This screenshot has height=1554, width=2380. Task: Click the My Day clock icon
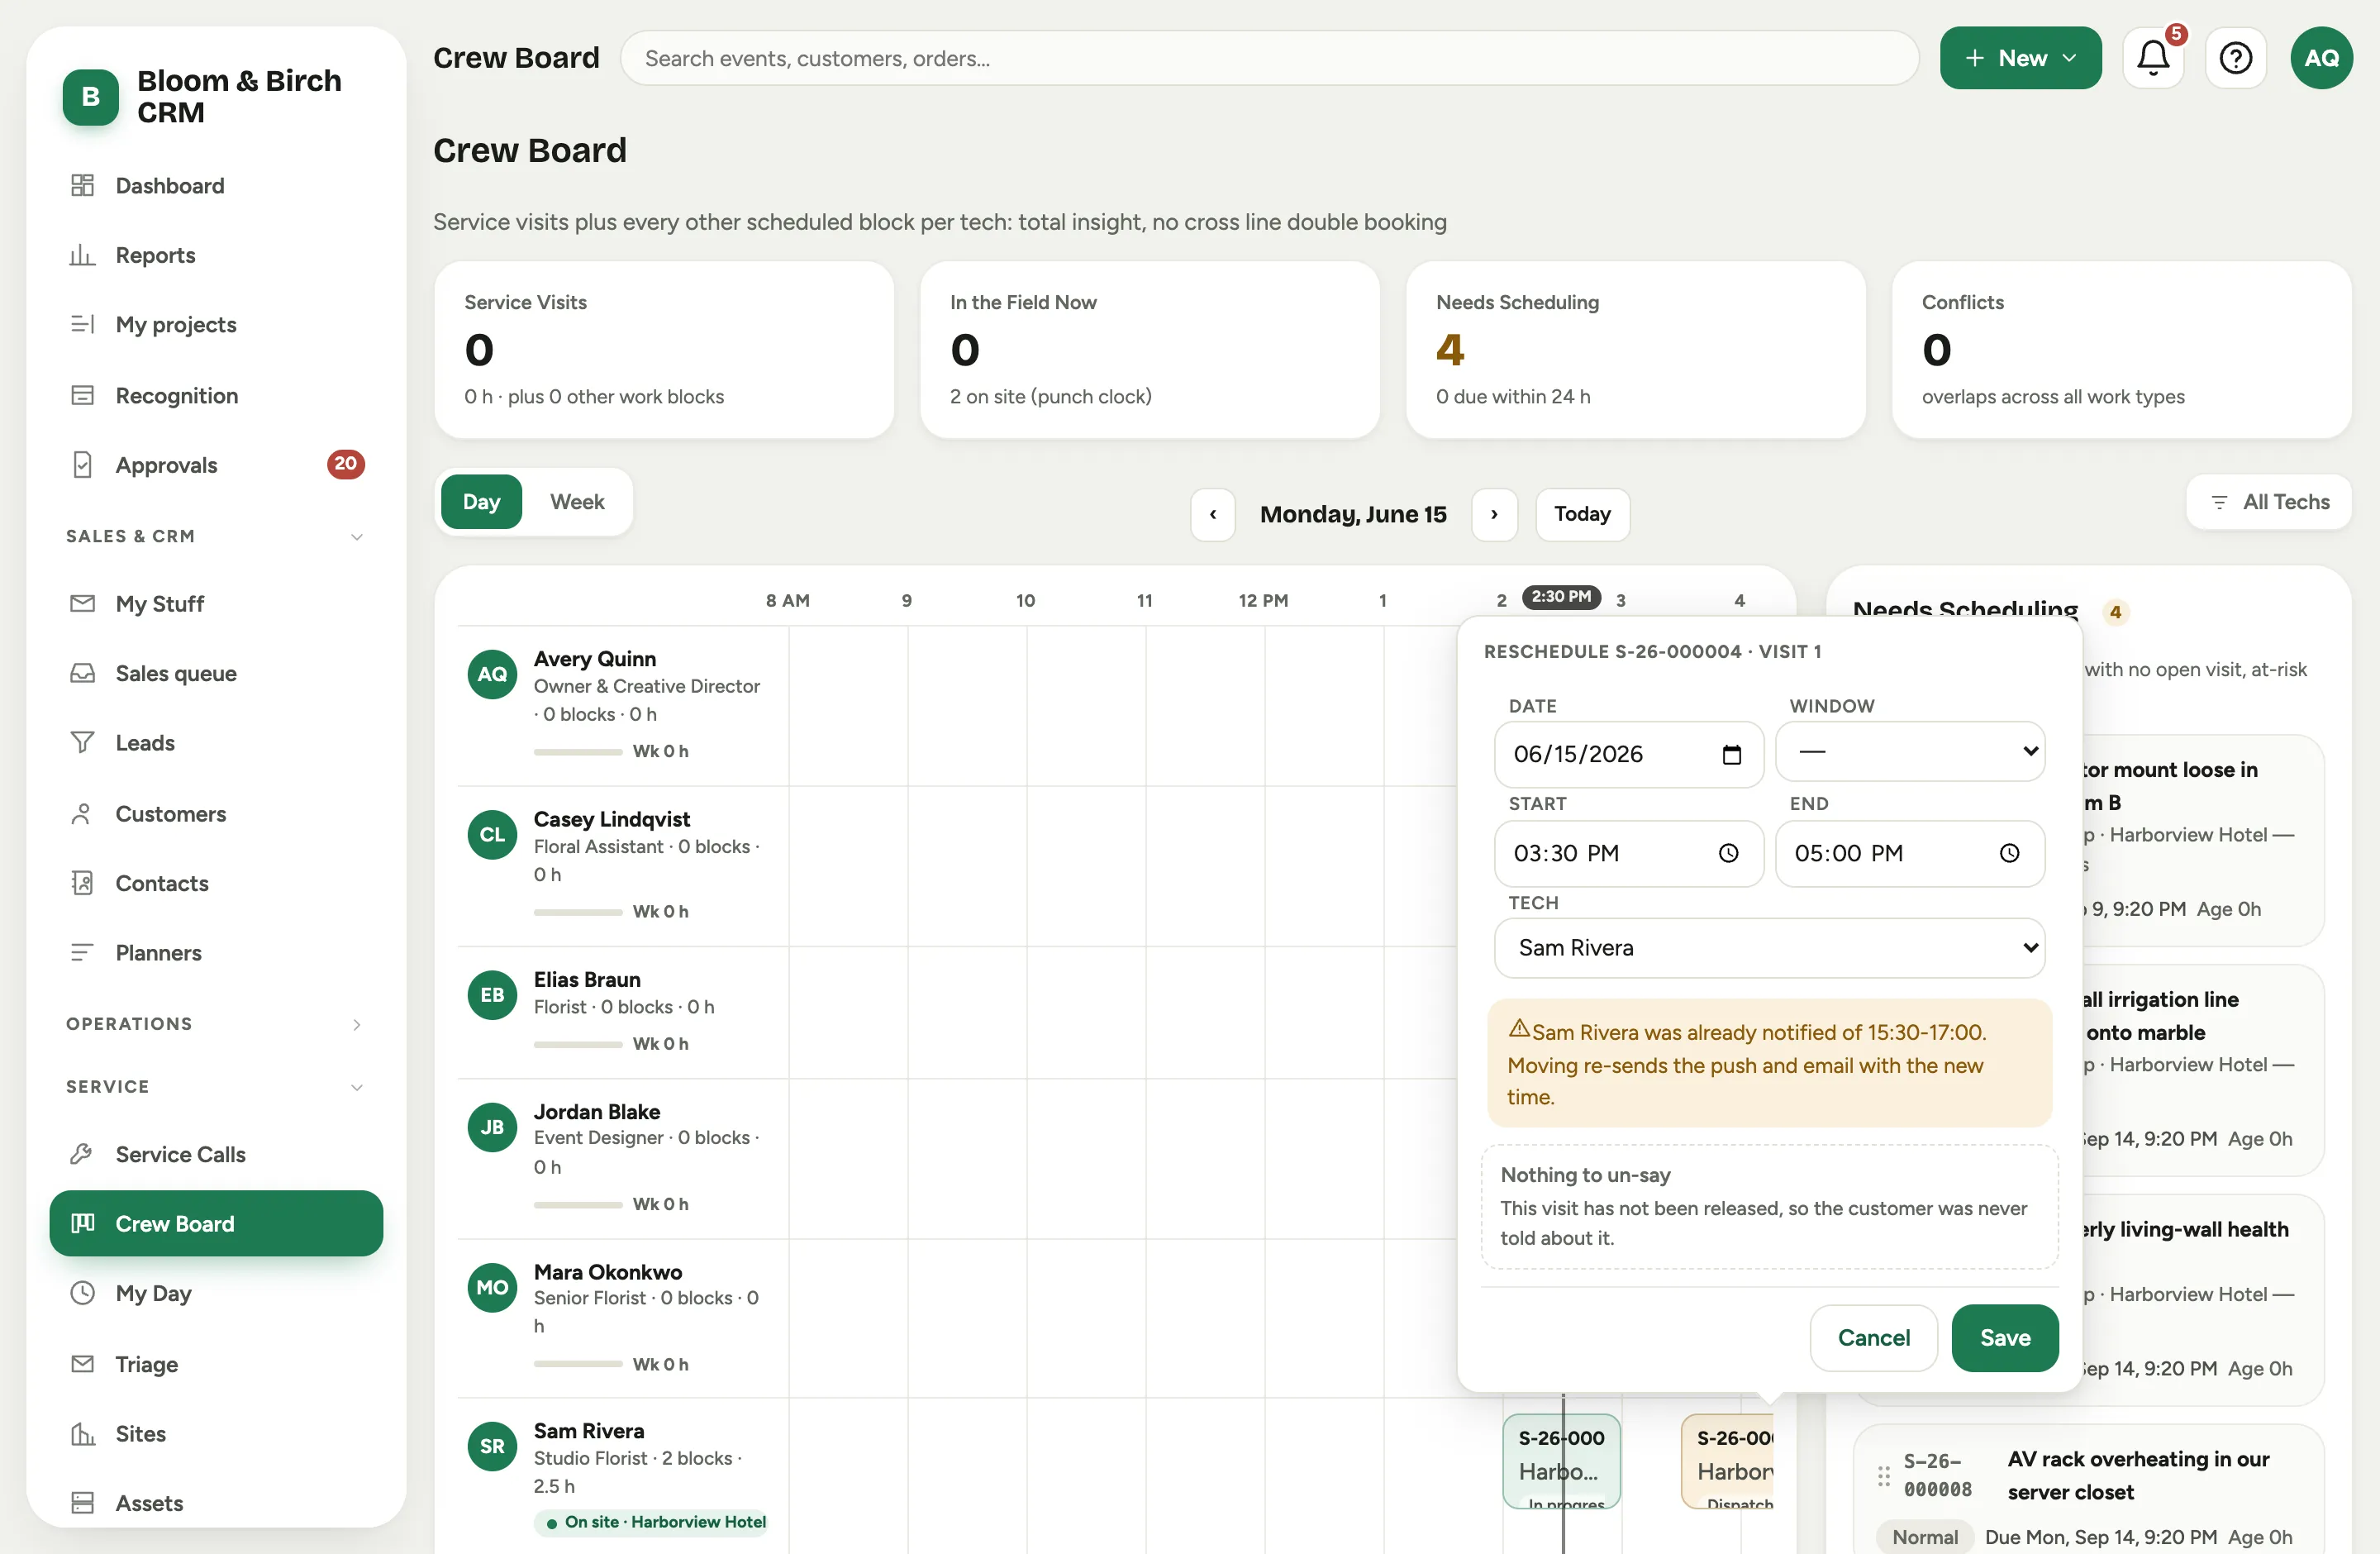coord(82,1293)
